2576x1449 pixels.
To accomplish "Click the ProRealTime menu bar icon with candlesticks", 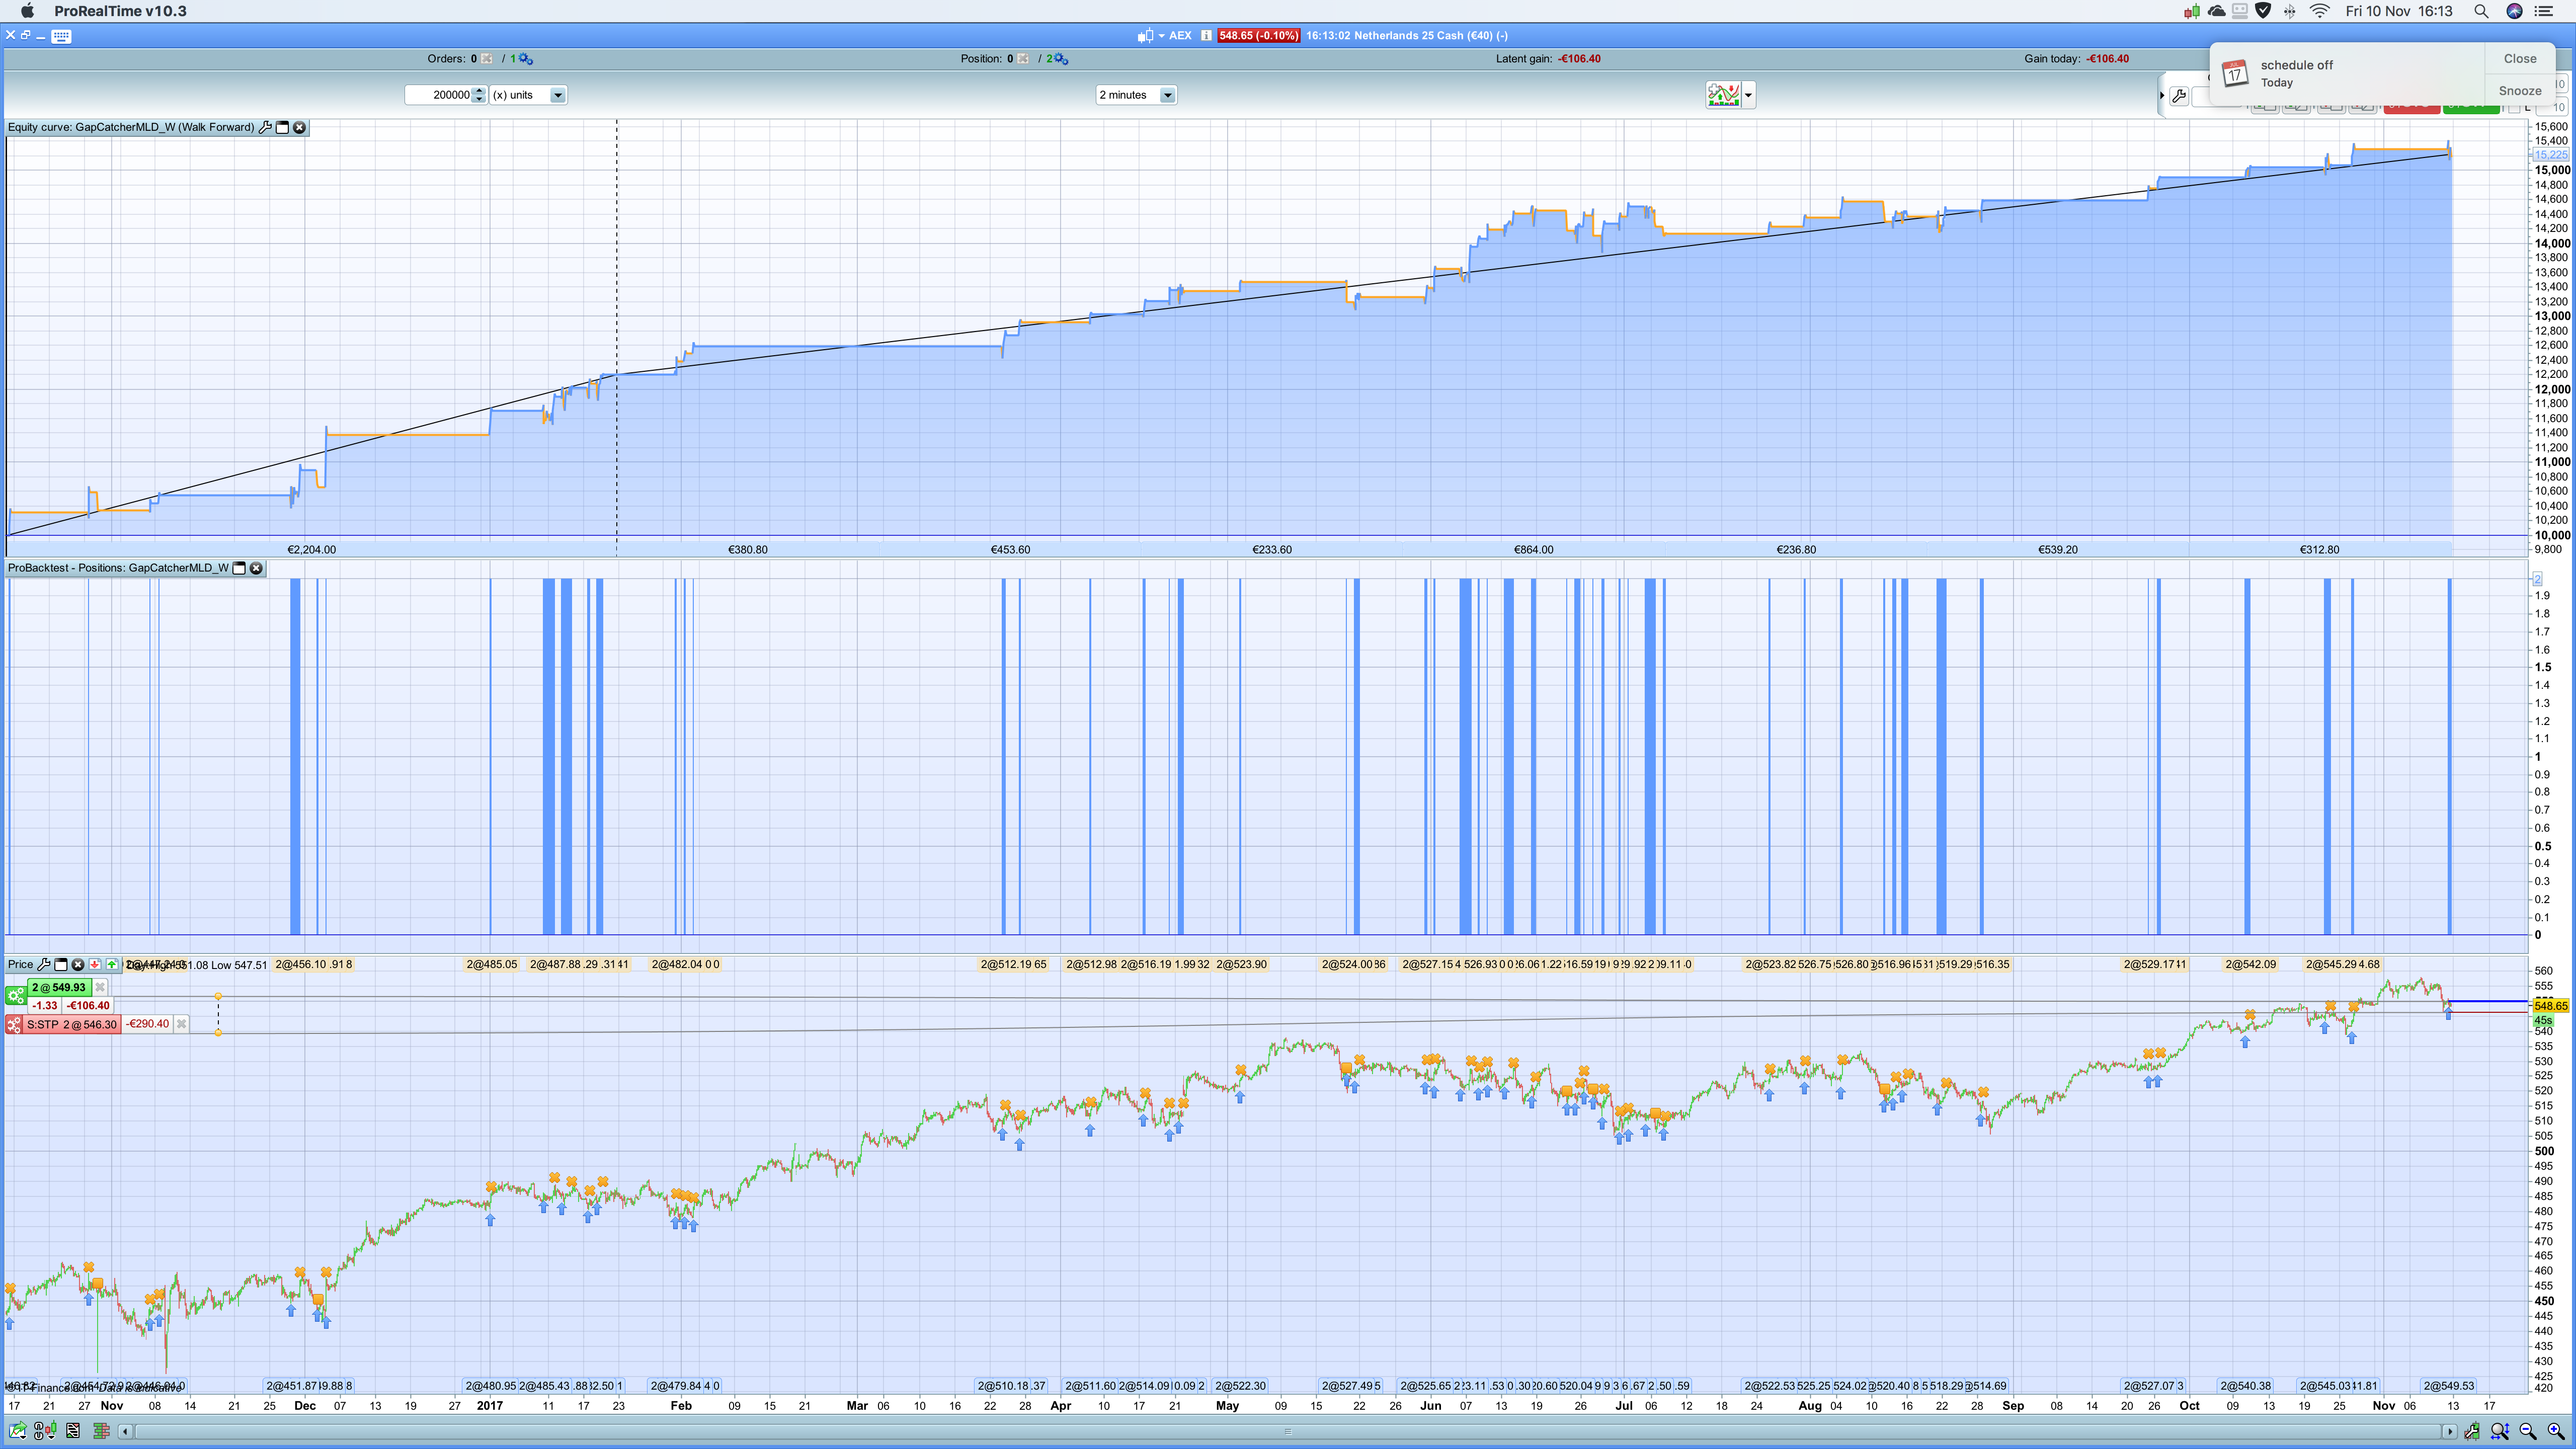I will pyautogui.click(x=2191, y=11).
